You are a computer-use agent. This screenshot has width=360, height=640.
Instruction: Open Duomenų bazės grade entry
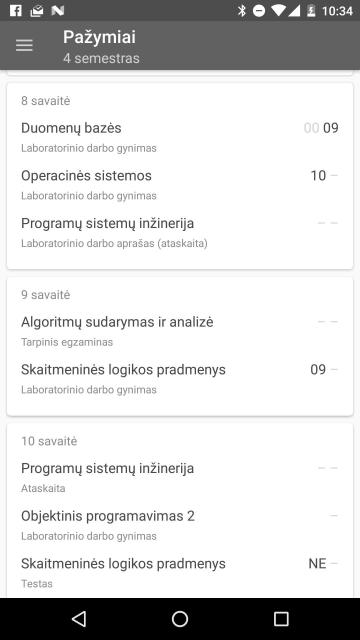click(180, 137)
